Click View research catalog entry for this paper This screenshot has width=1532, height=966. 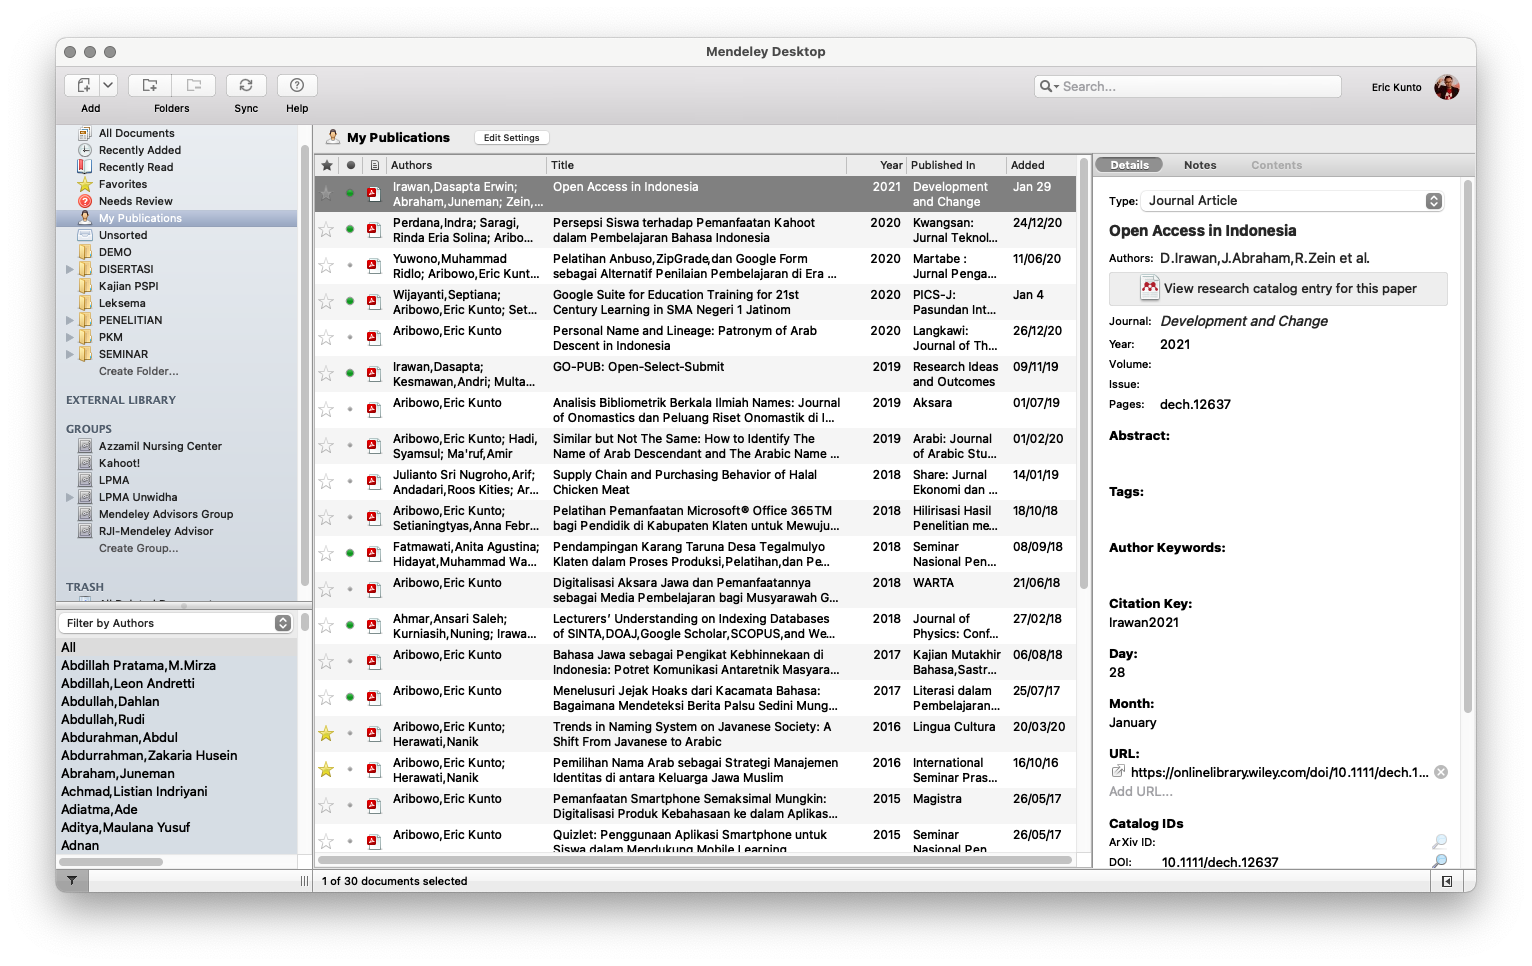(1278, 289)
